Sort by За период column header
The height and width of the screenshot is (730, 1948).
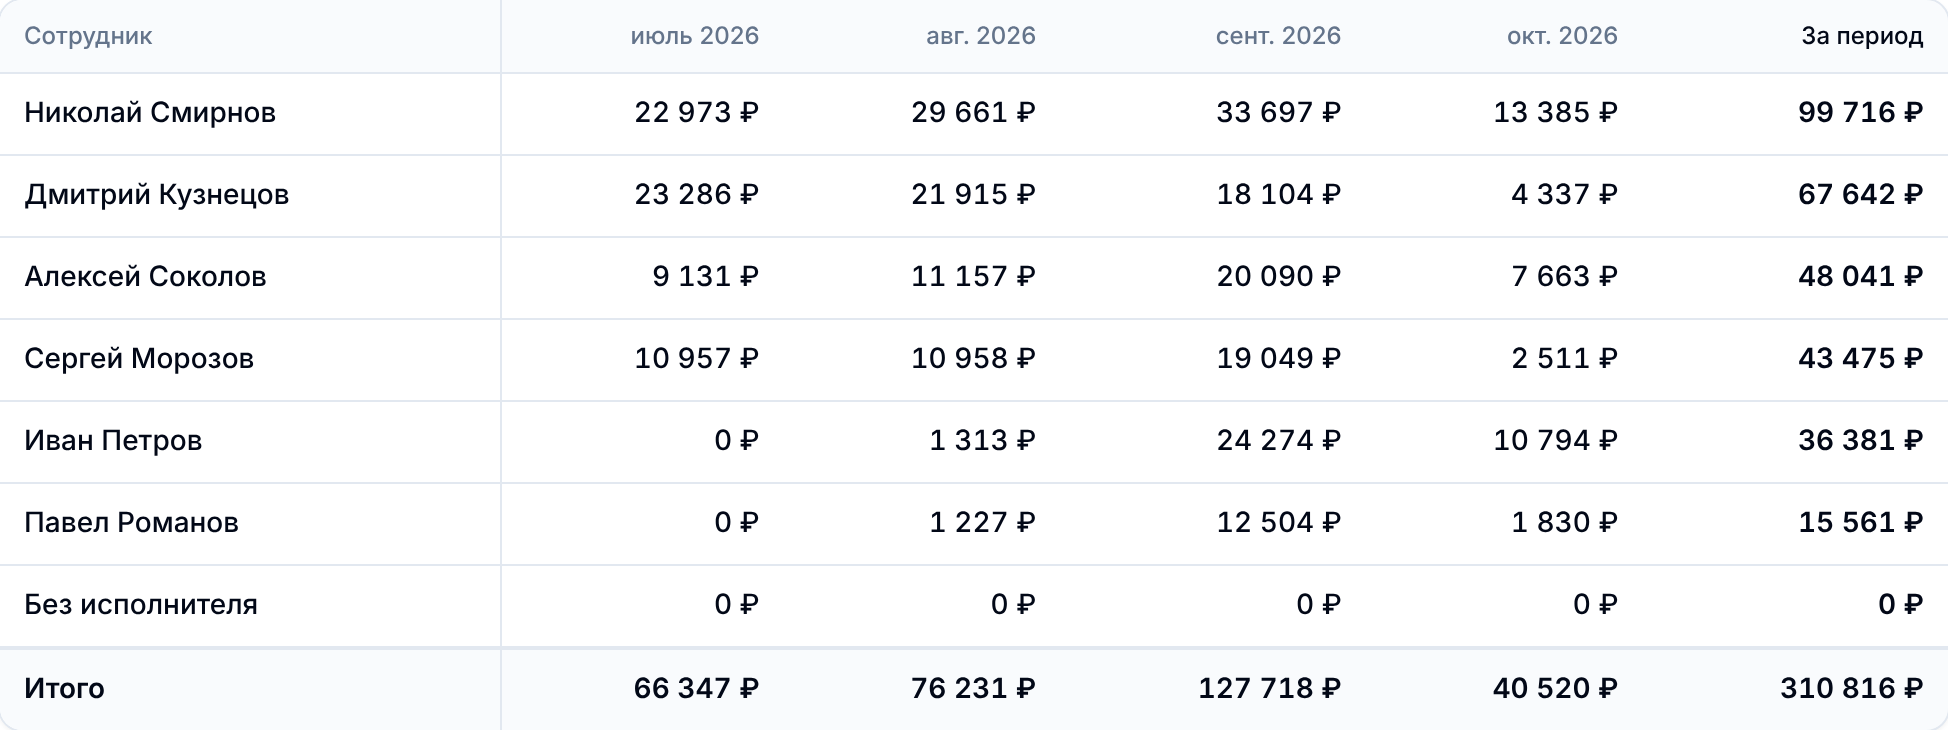(1862, 36)
